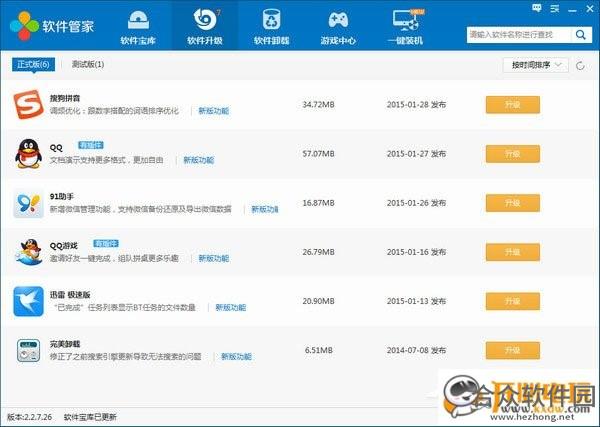Switch to 正式版(6) tab
The image size is (600, 427).
pyautogui.click(x=33, y=64)
